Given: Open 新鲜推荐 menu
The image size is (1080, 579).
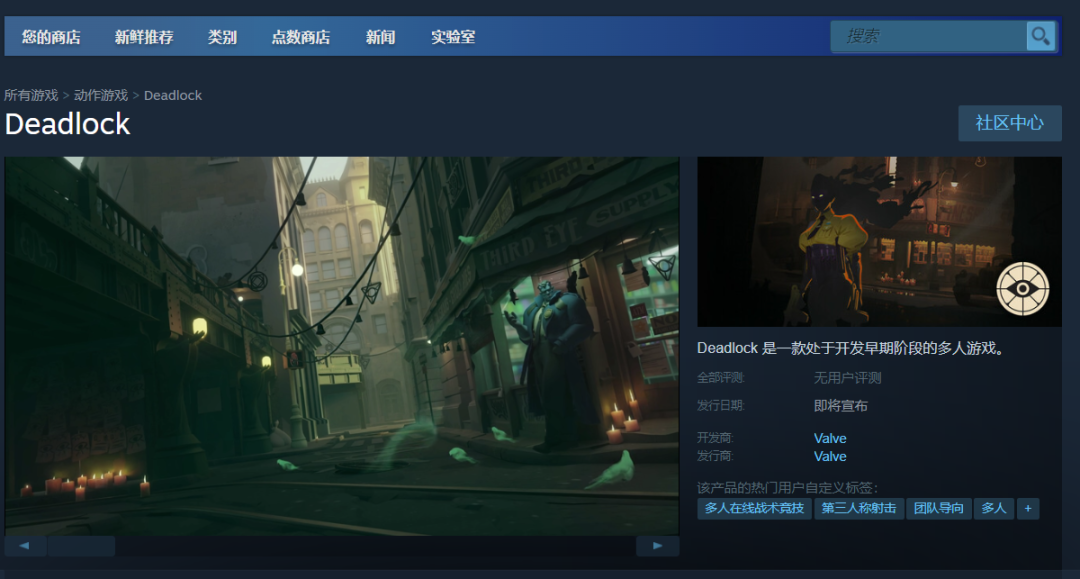Looking at the screenshot, I should [144, 37].
